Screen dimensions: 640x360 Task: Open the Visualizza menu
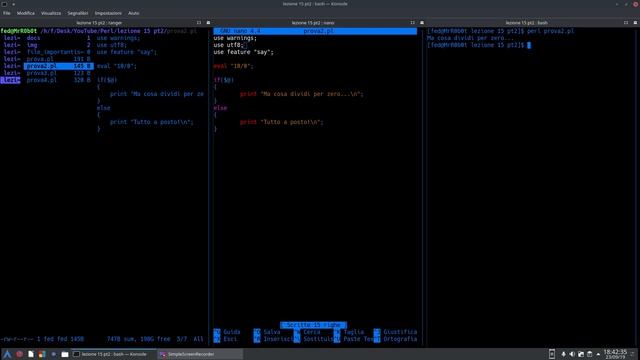pos(51,13)
